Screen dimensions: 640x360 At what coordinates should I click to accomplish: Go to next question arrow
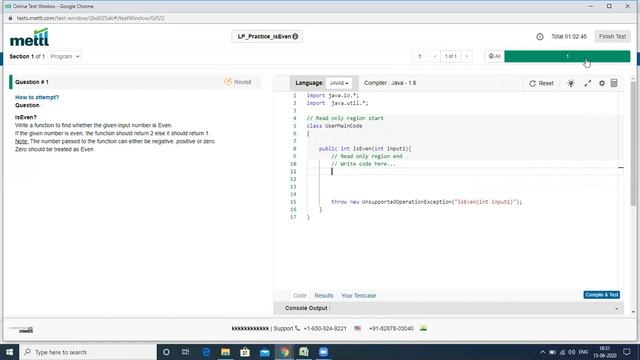pos(467,56)
